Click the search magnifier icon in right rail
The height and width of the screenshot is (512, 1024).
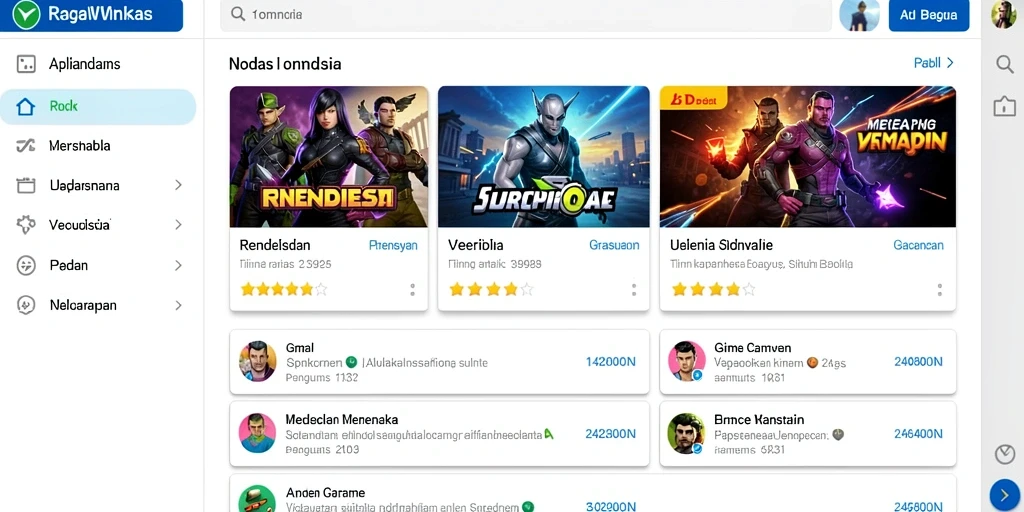point(1004,63)
